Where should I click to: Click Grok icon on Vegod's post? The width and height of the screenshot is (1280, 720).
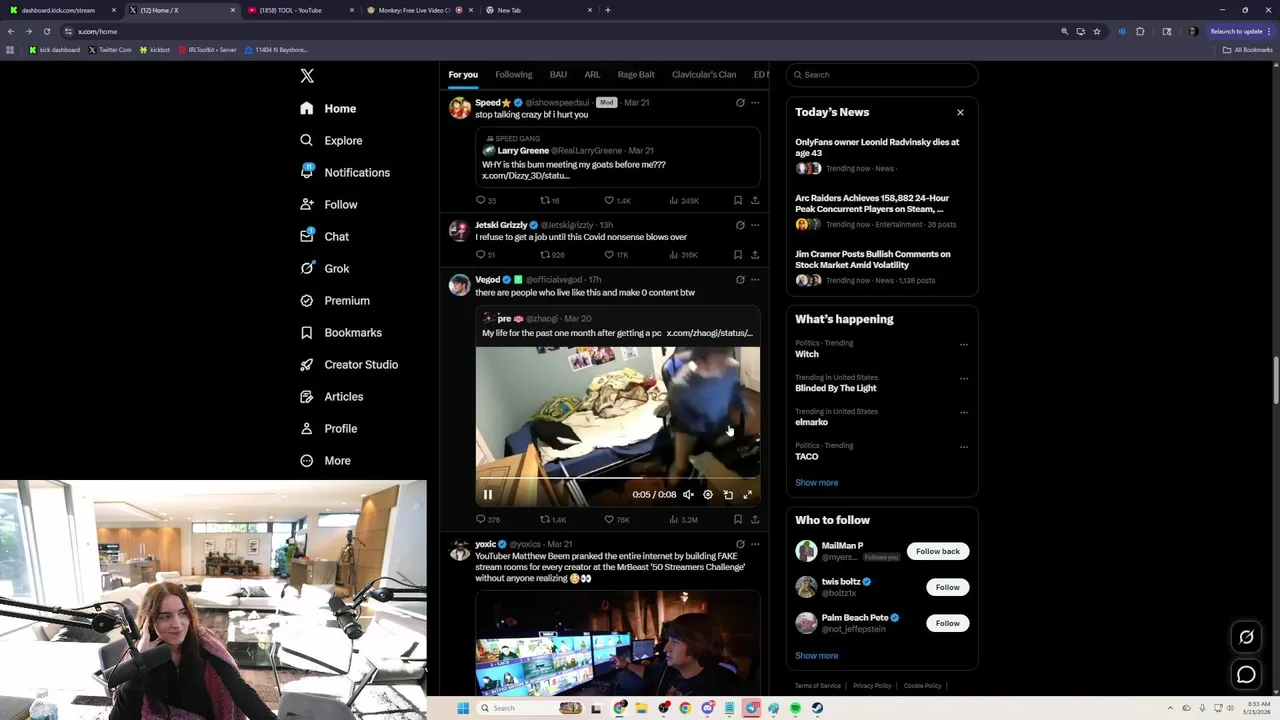[740, 280]
